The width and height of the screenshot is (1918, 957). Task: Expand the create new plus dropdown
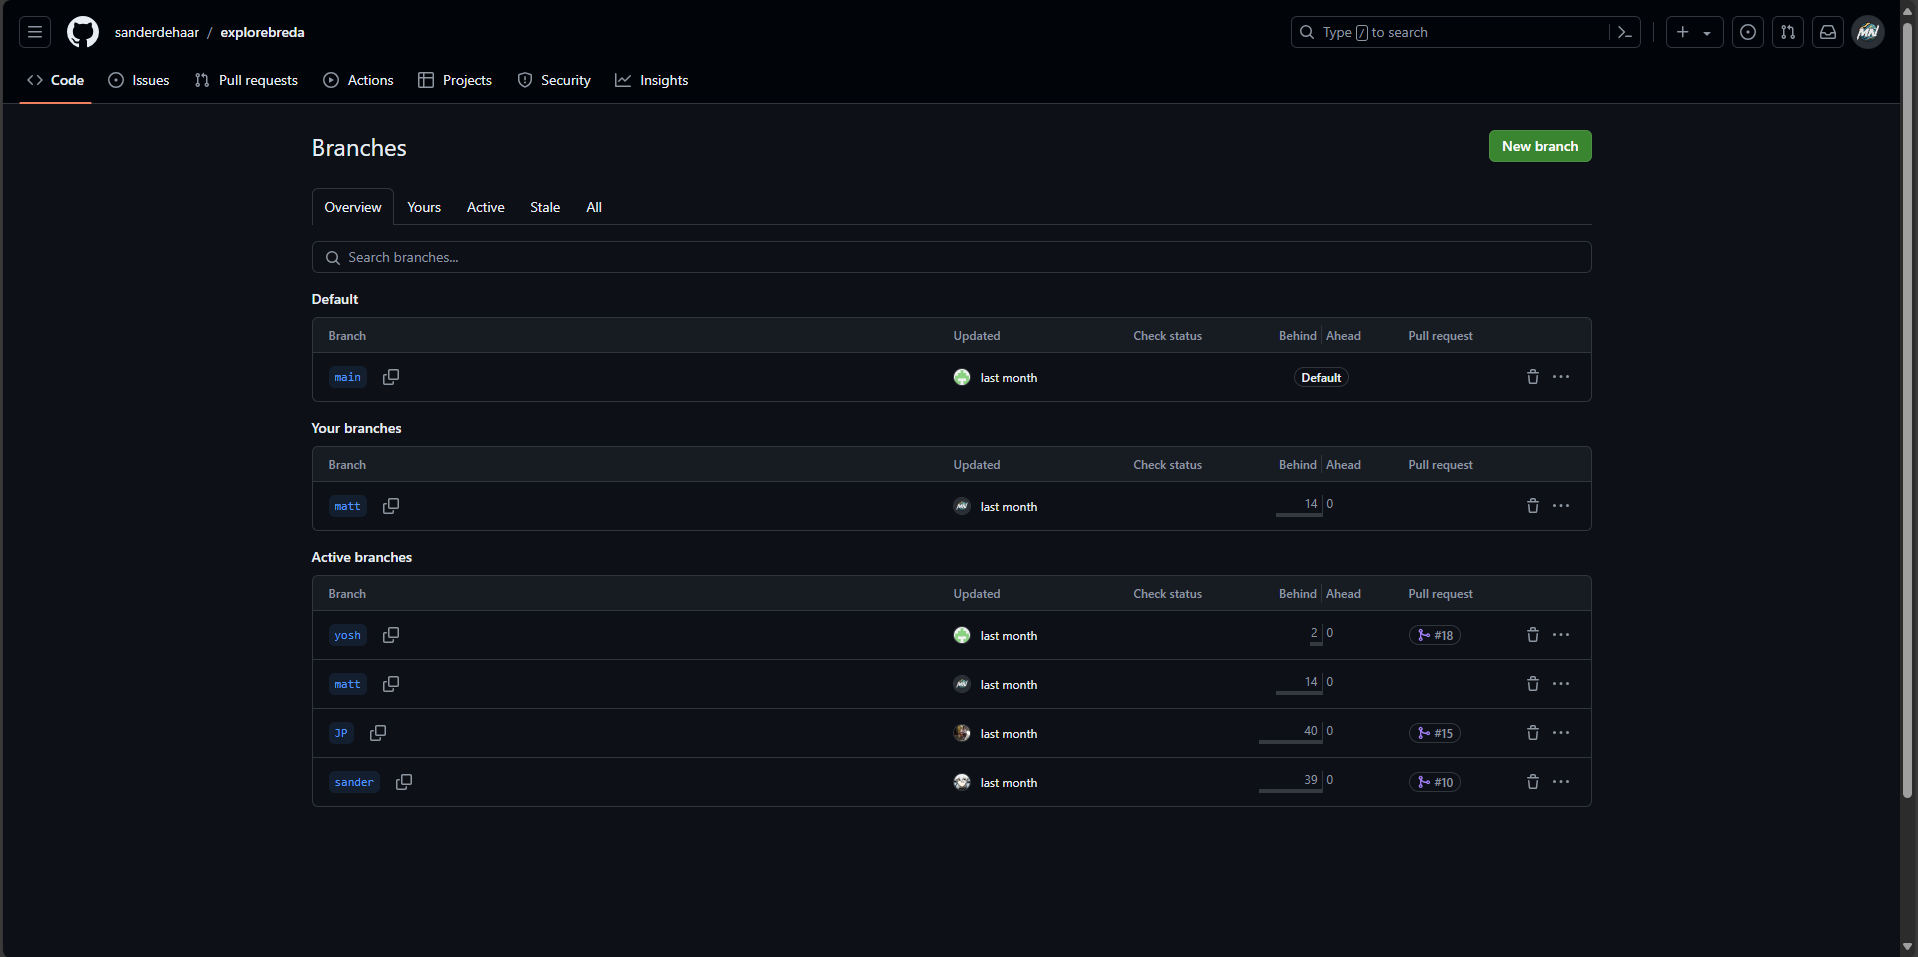pyautogui.click(x=1694, y=32)
